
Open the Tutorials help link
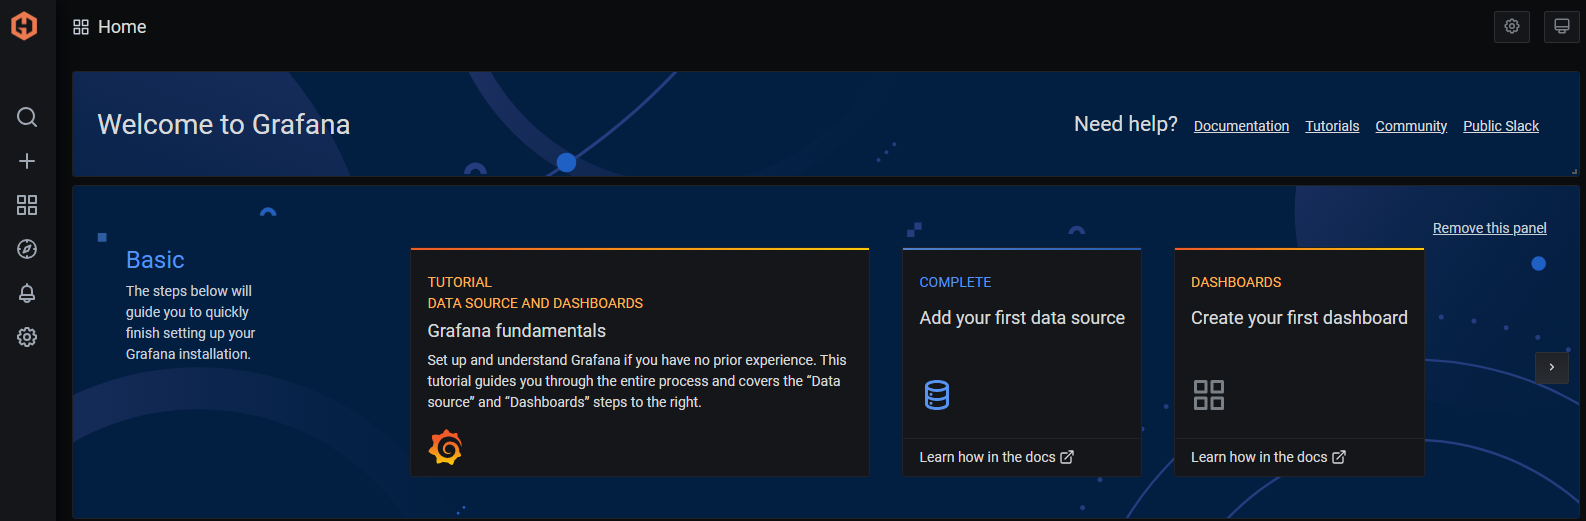pyautogui.click(x=1332, y=126)
